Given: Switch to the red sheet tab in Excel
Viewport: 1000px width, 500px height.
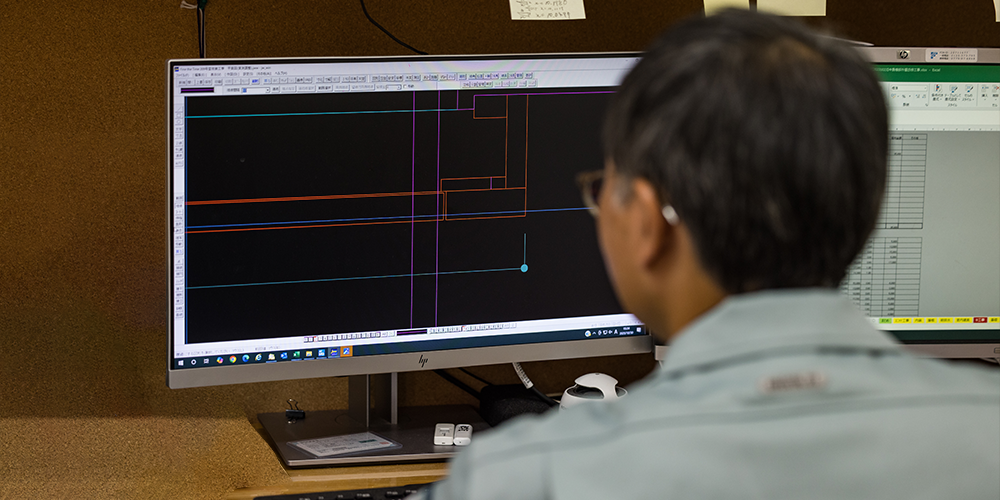Looking at the screenshot, I should coord(980,320).
